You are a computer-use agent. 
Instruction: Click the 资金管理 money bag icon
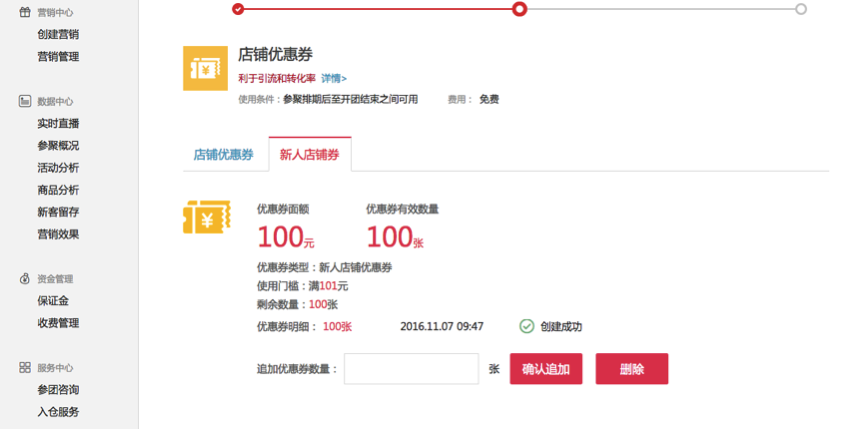pos(24,279)
